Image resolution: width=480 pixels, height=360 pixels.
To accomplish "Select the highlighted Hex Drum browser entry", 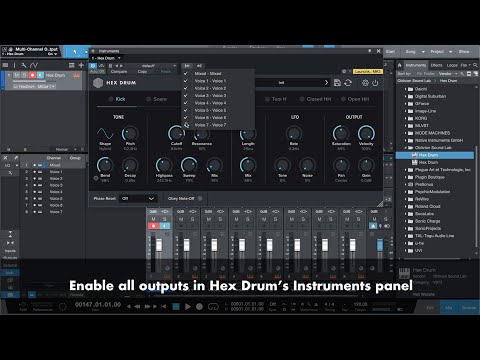I will click(x=435, y=155).
